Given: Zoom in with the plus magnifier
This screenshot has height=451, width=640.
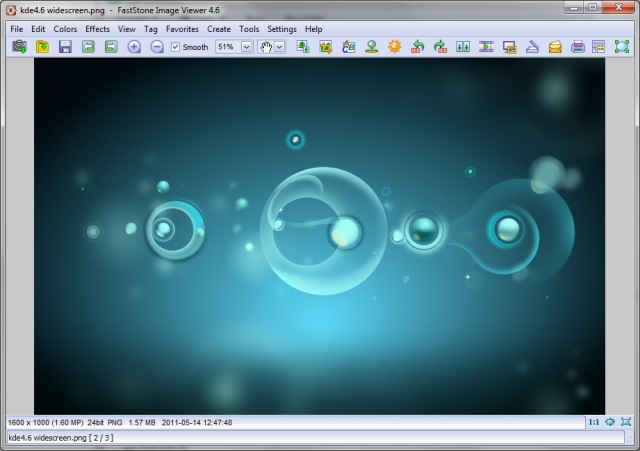Looking at the screenshot, I should (134, 47).
